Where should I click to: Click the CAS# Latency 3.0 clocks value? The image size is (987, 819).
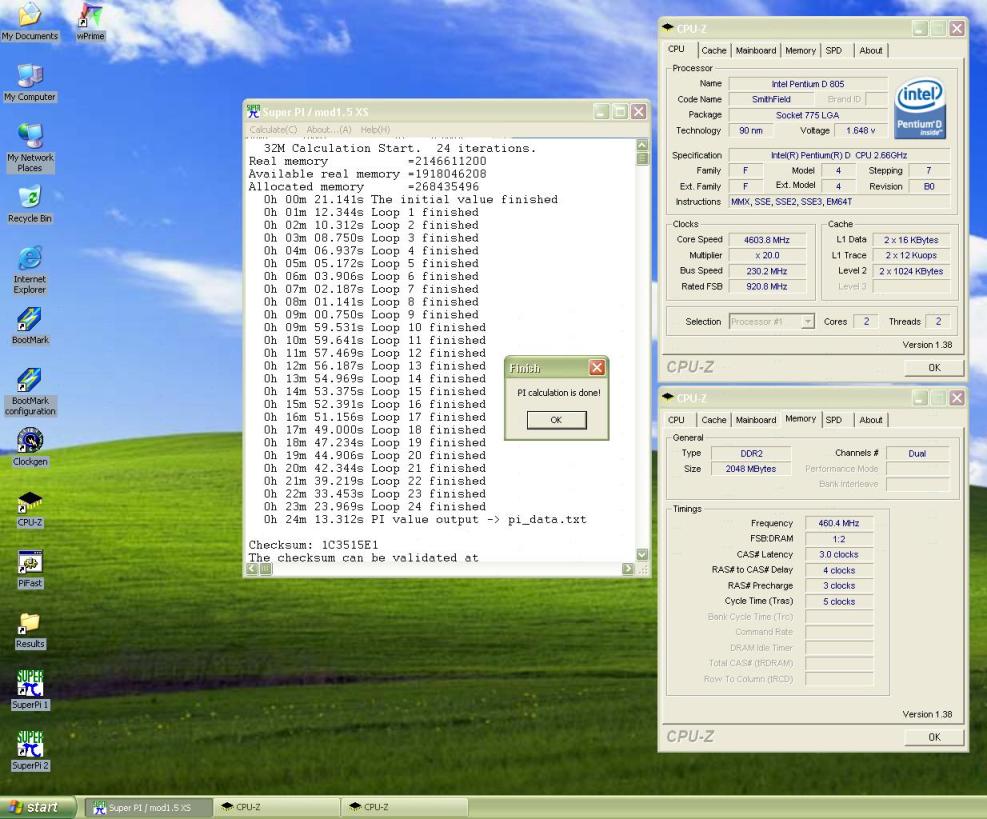pos(839,555)
